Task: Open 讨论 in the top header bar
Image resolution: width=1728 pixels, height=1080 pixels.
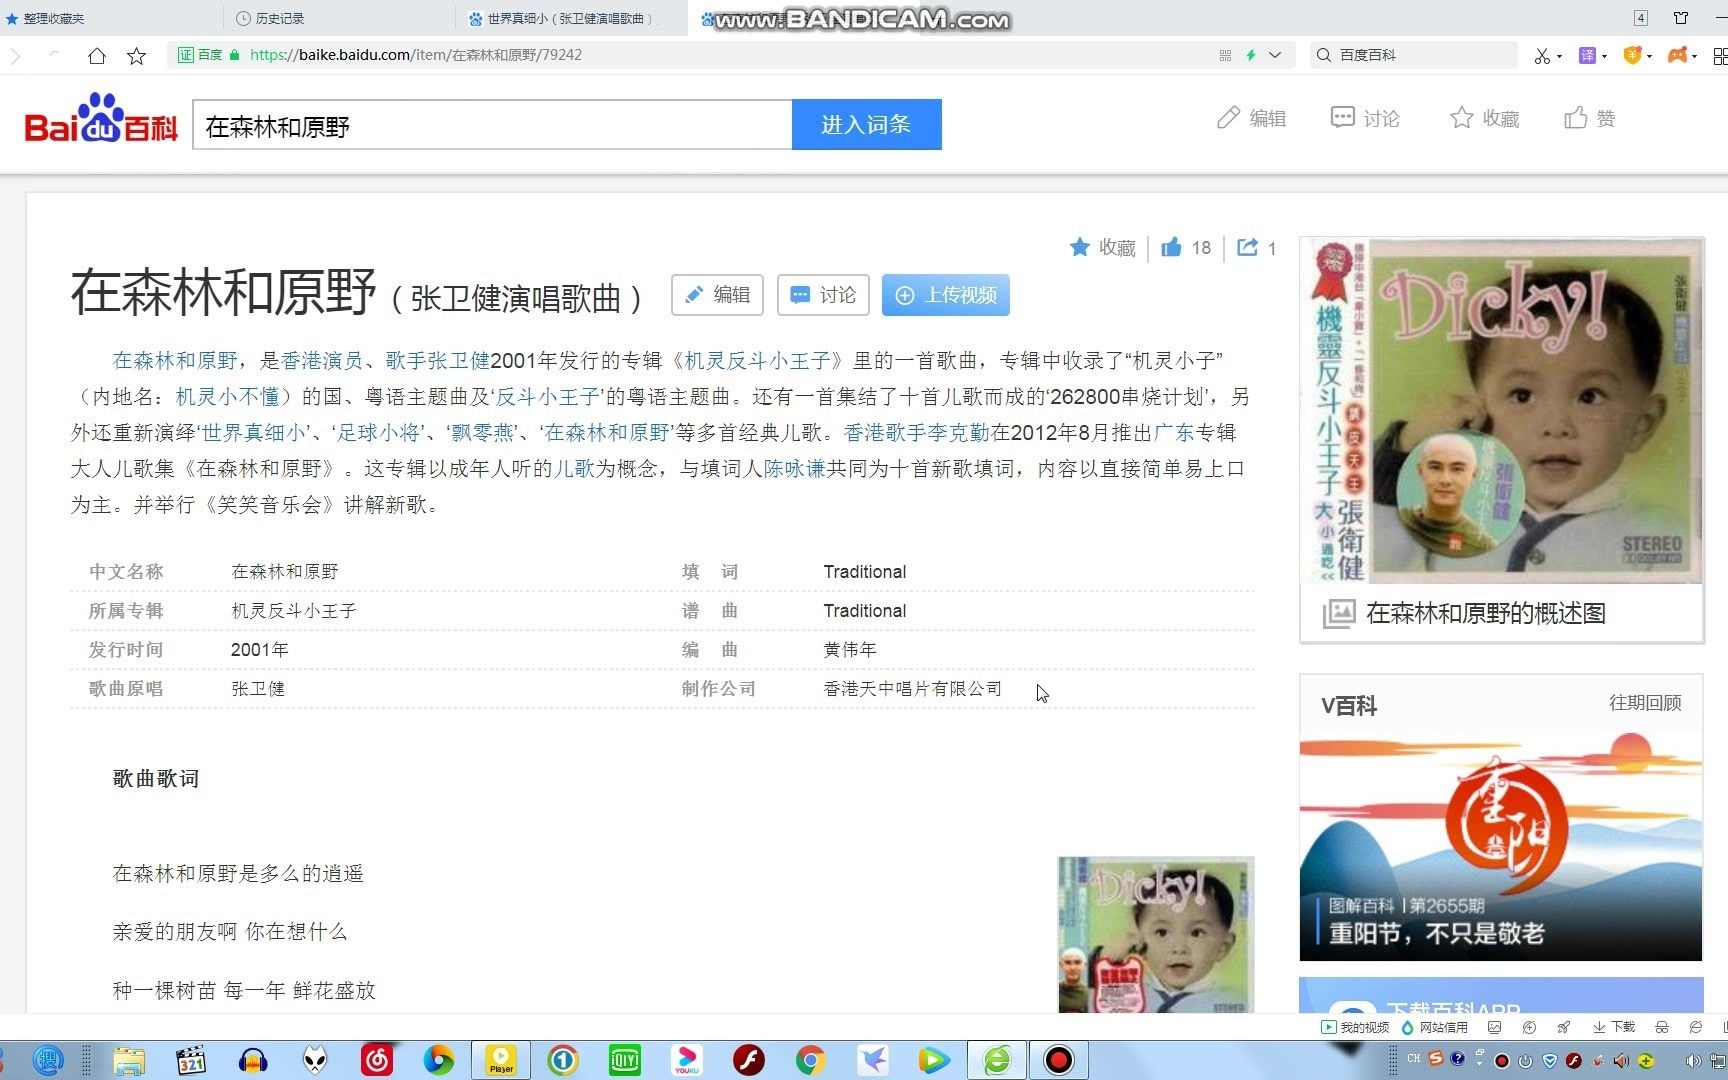Action: (1365, 118)
